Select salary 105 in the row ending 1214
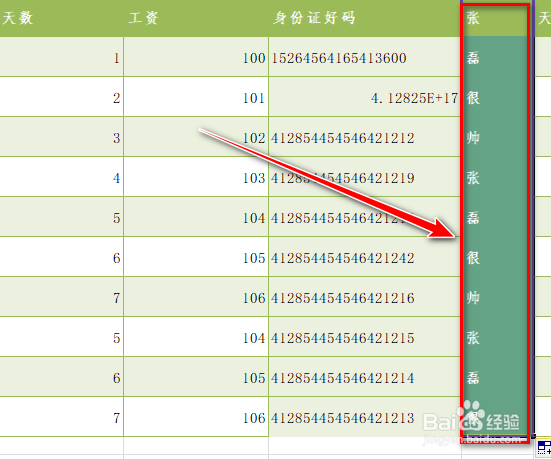The height and width of the screenshot is (459, 551). point(196,377)
